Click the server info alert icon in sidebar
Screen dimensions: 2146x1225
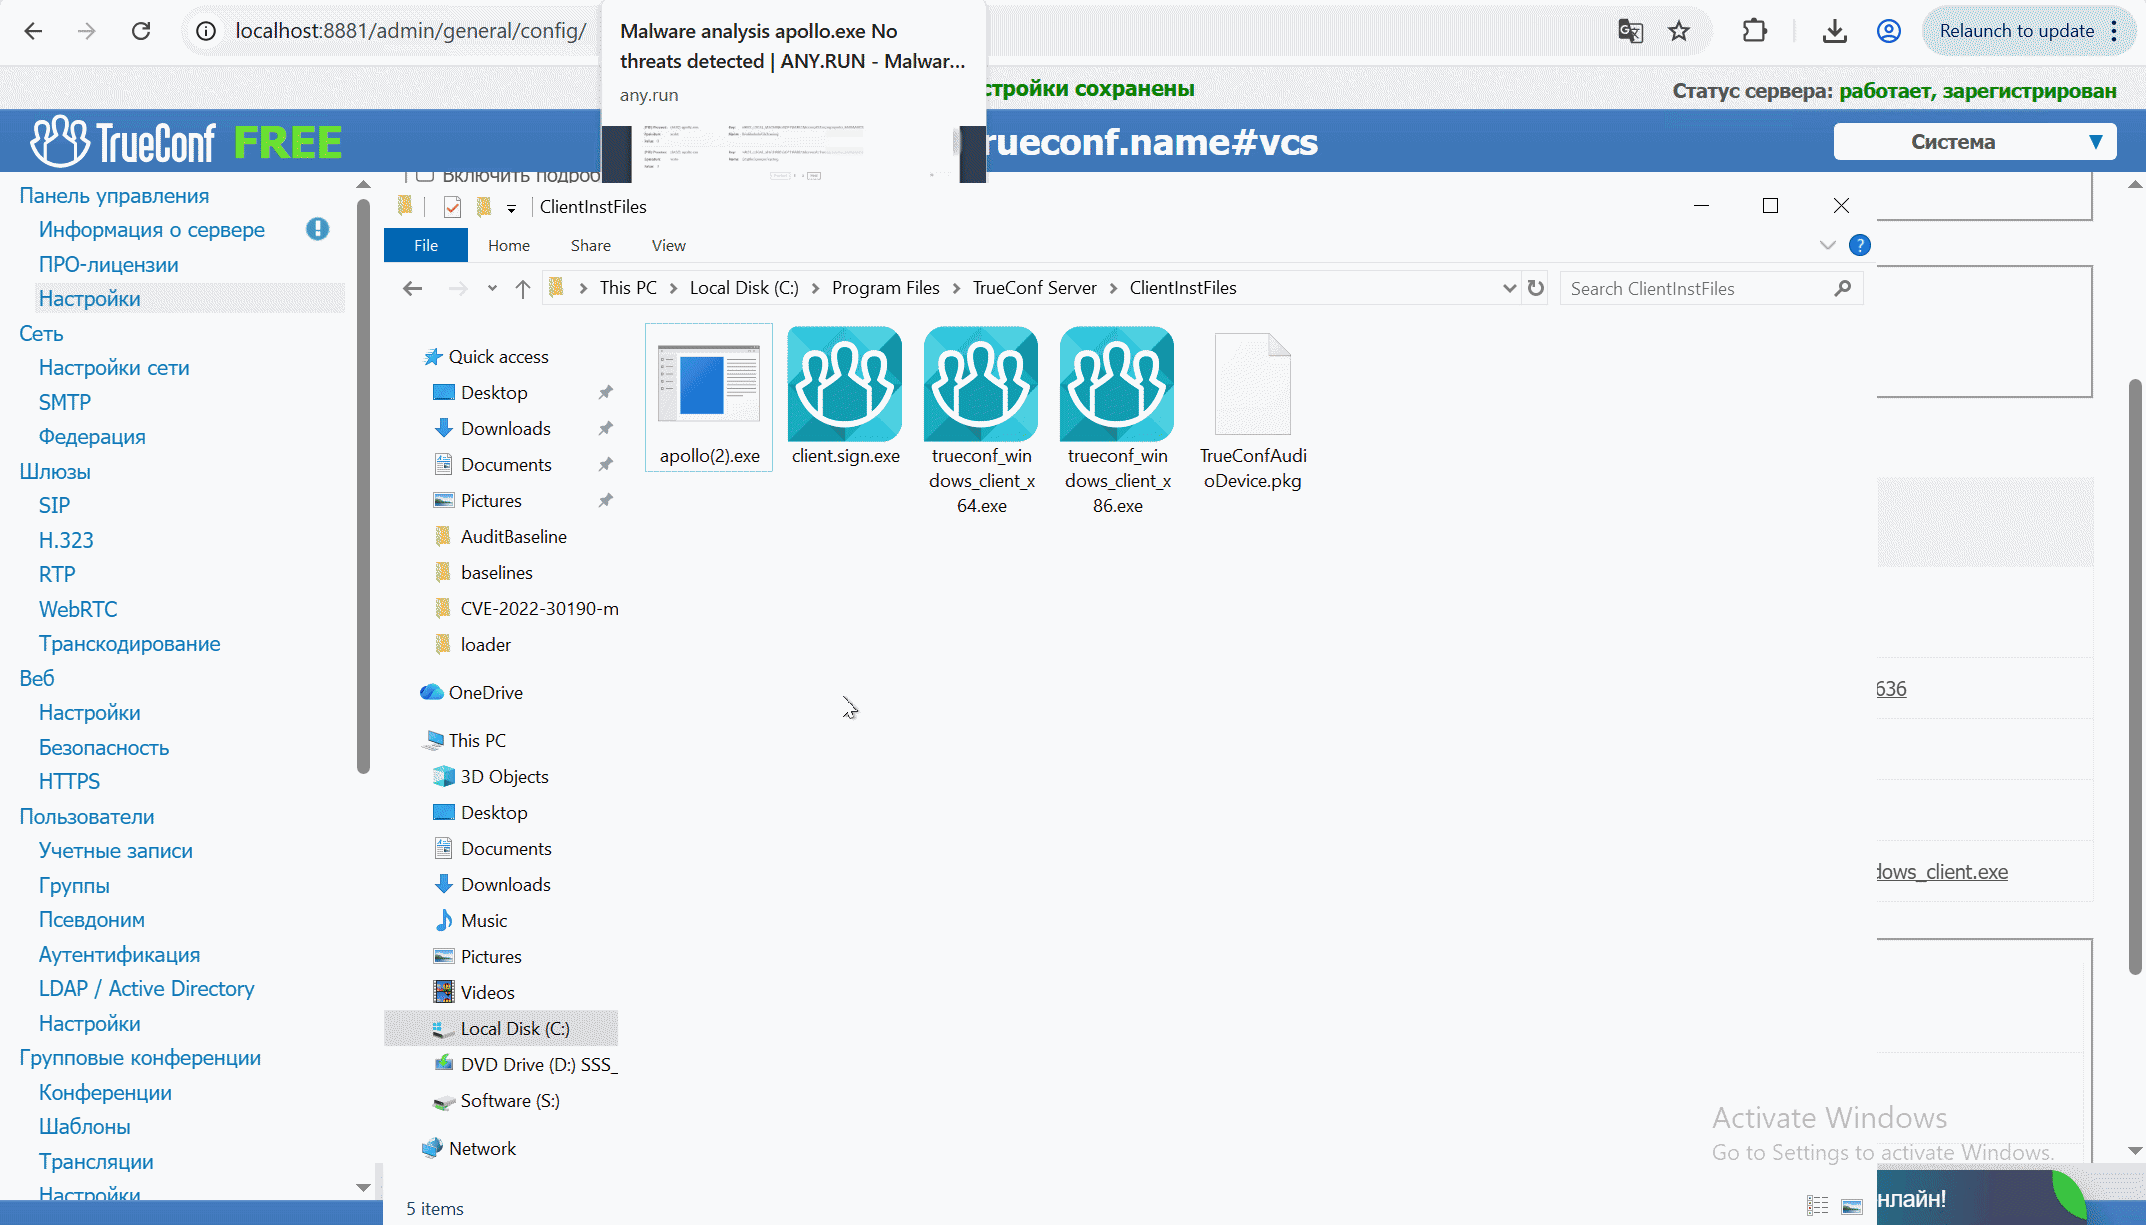[x=317, y=229]
